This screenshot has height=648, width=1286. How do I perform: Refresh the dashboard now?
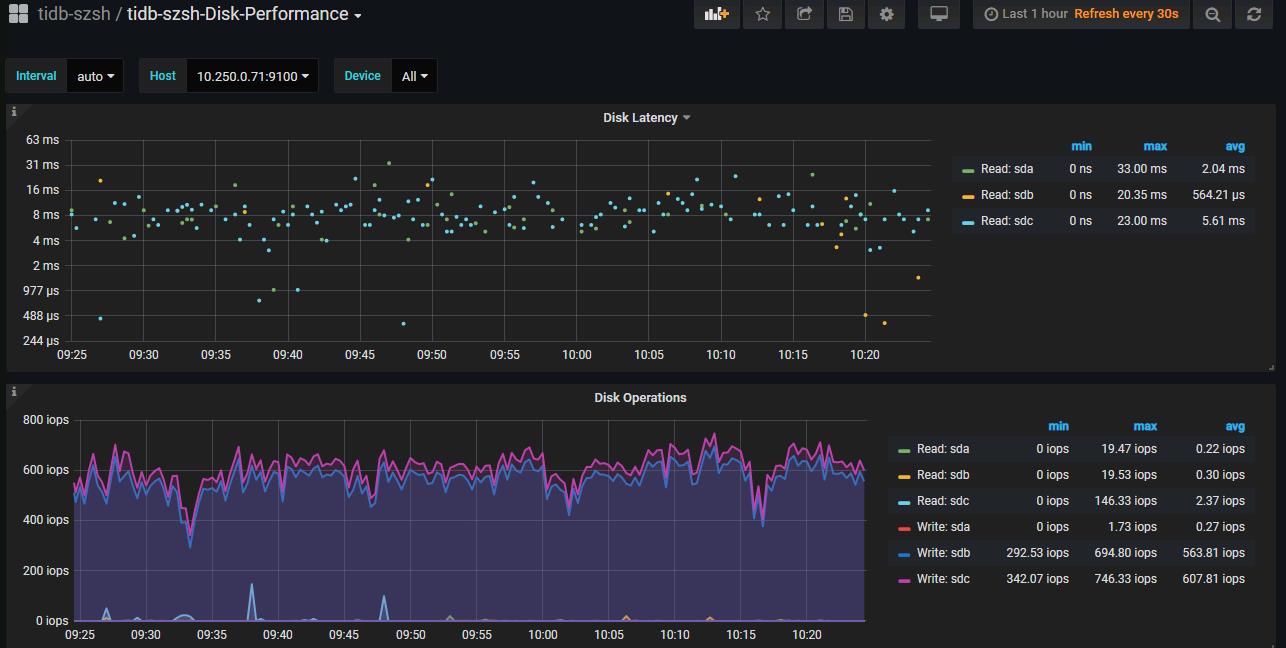(x=1254, y=14)
